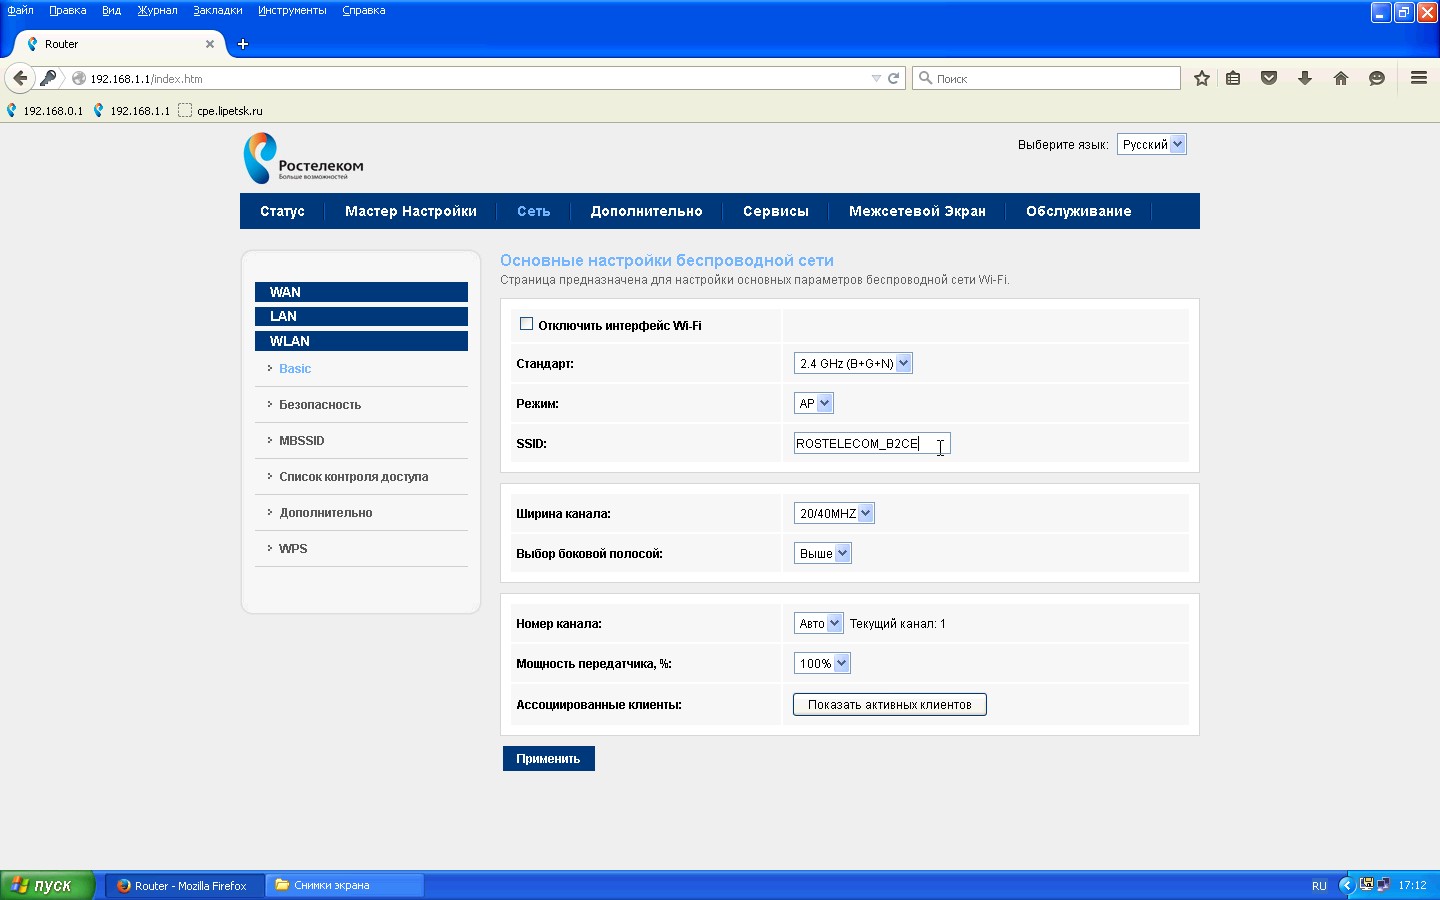Open the Журнал menu
The width and height of the screenshot is (1440, 900).
pyautogui.click(x=157, y=10)
